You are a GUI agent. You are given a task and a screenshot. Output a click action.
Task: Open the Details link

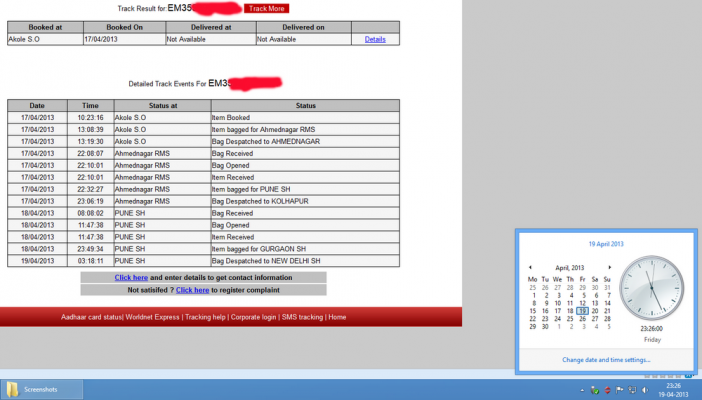point(375,39)
